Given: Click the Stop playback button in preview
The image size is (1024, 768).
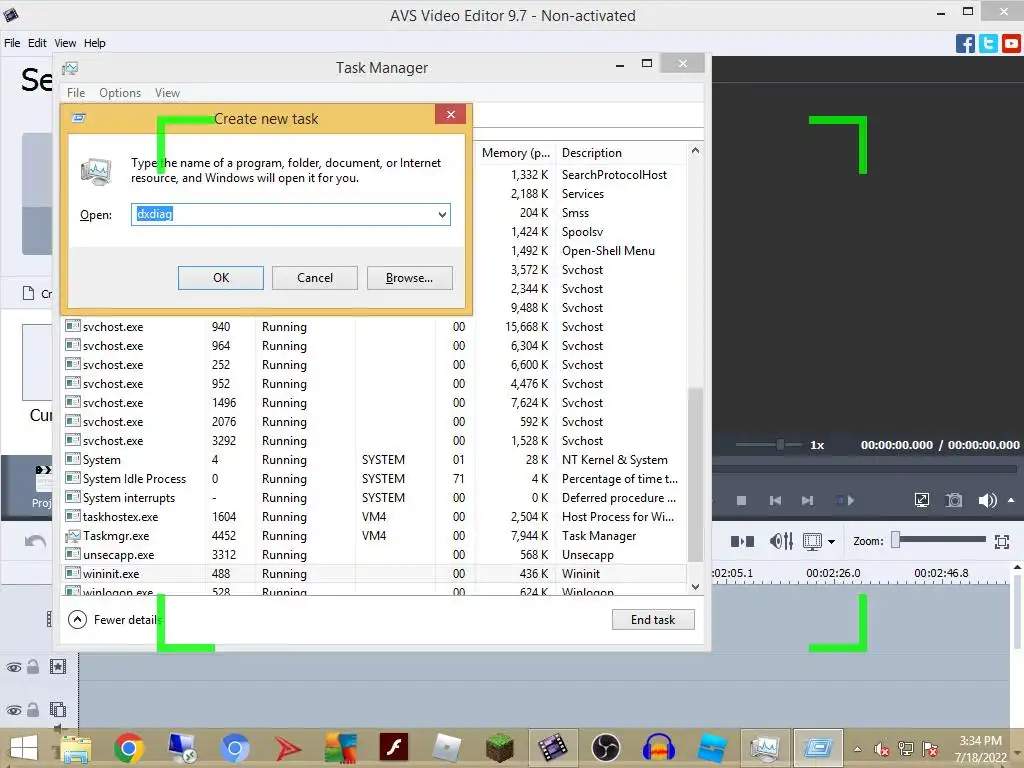Looking at the screenshot, I should coord(741,500).
